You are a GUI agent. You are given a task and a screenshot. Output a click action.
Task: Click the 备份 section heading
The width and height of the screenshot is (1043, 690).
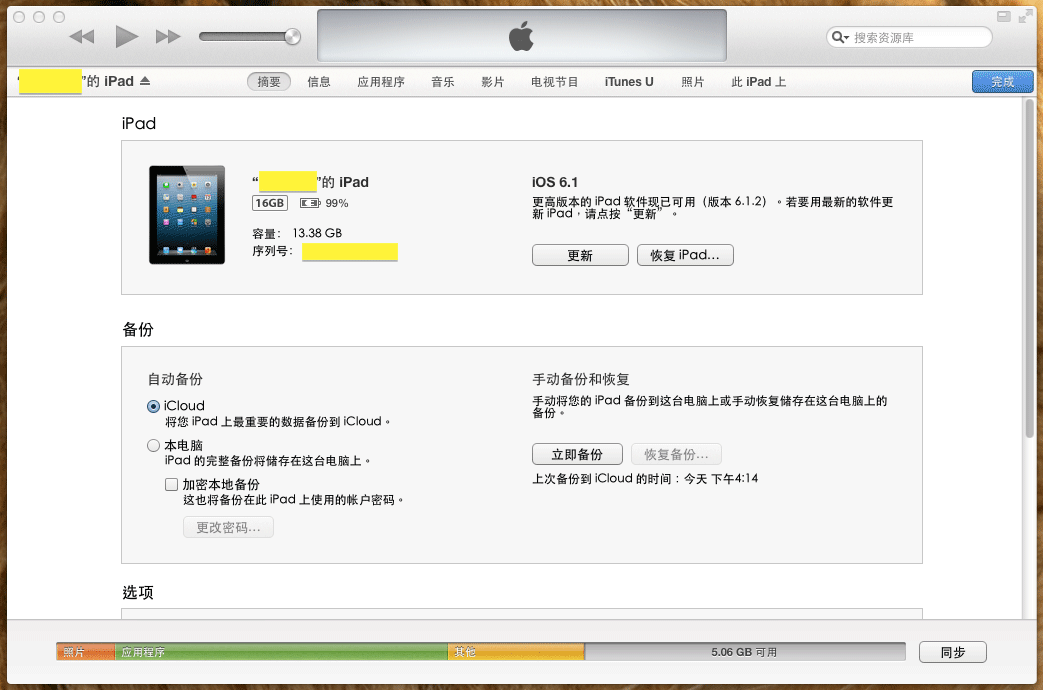[138, 329]
